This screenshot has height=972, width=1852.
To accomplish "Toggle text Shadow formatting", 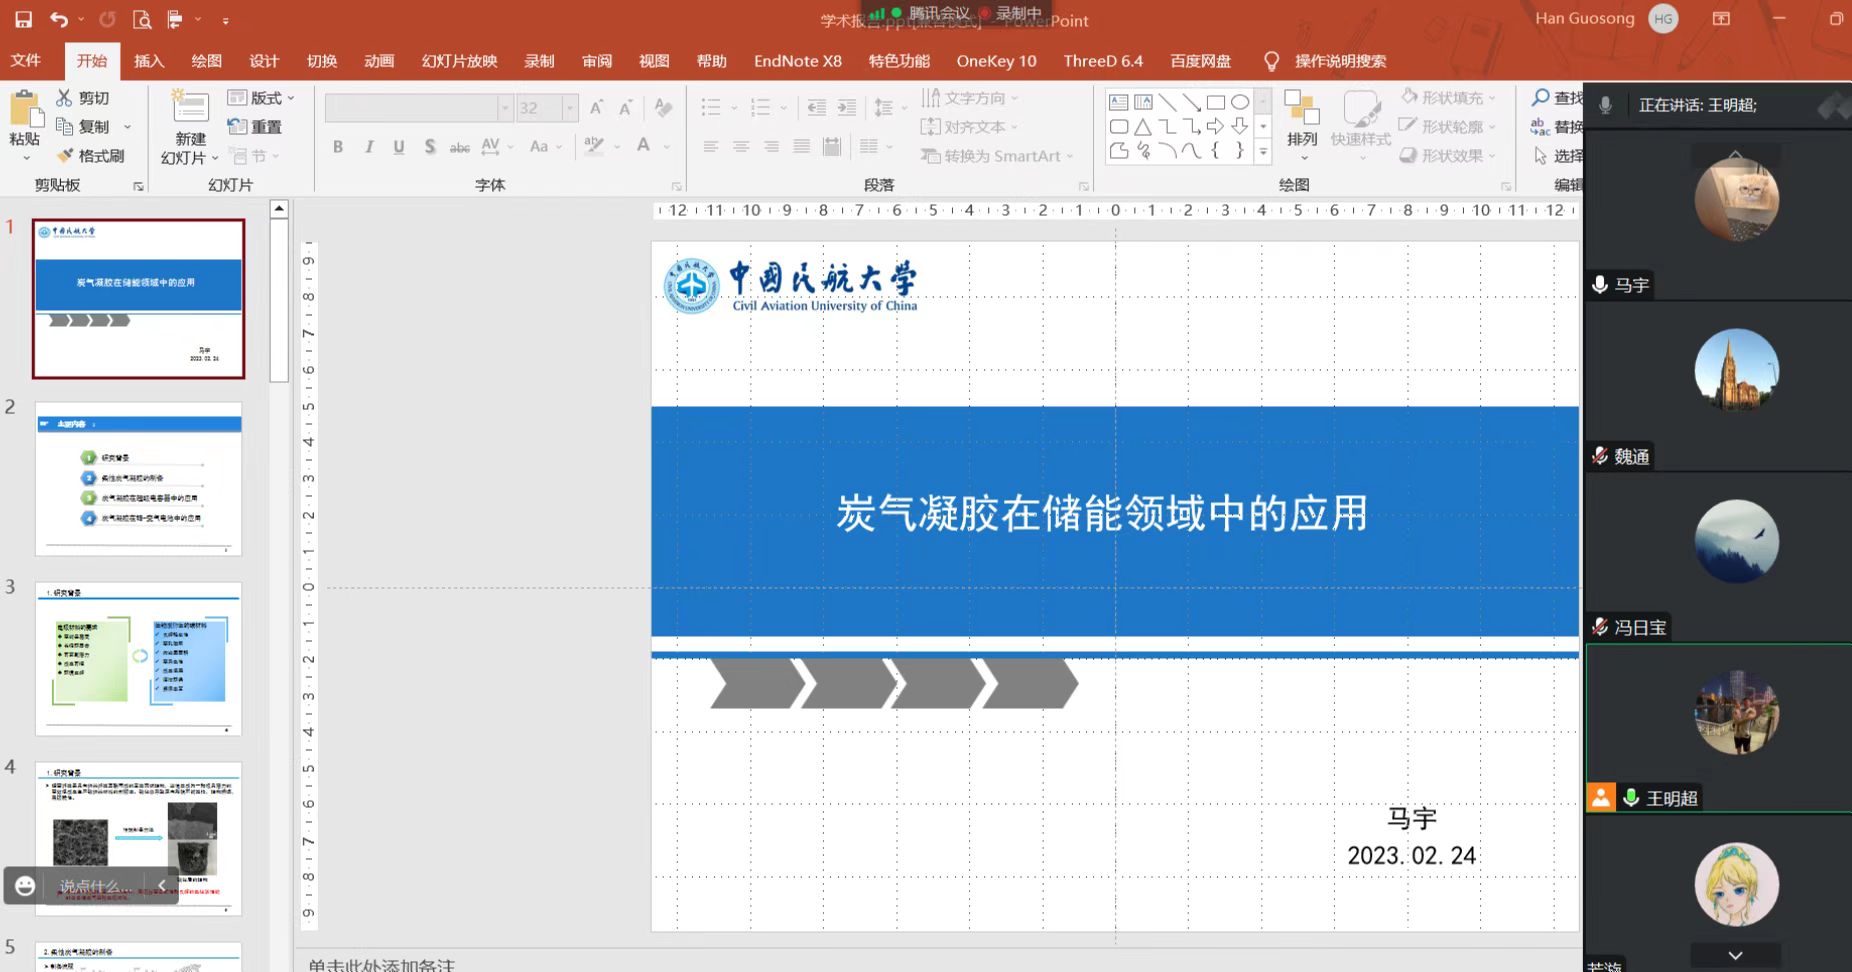I will [430, 147].
